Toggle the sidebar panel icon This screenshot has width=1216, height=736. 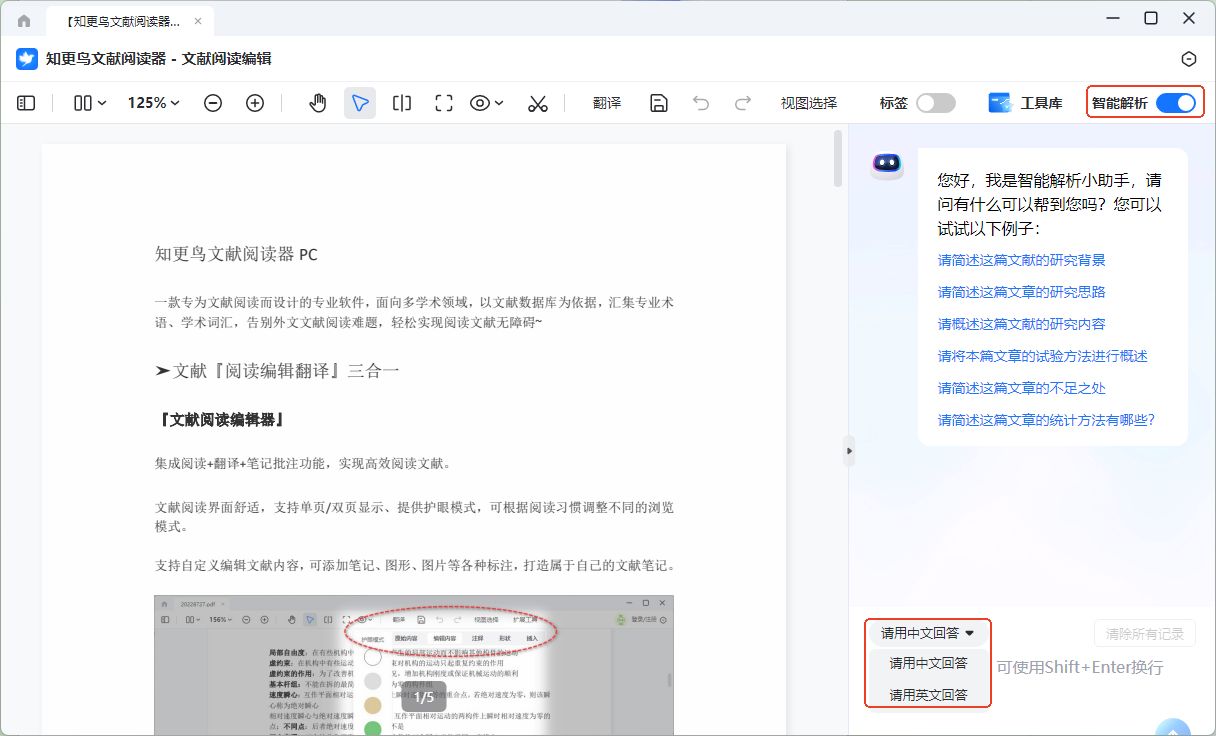click(x=27, y=103)
